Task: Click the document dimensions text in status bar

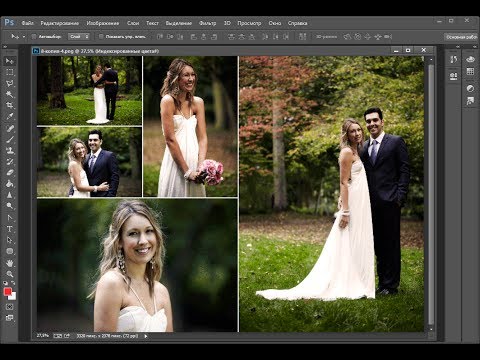Action: pos(107,336)
